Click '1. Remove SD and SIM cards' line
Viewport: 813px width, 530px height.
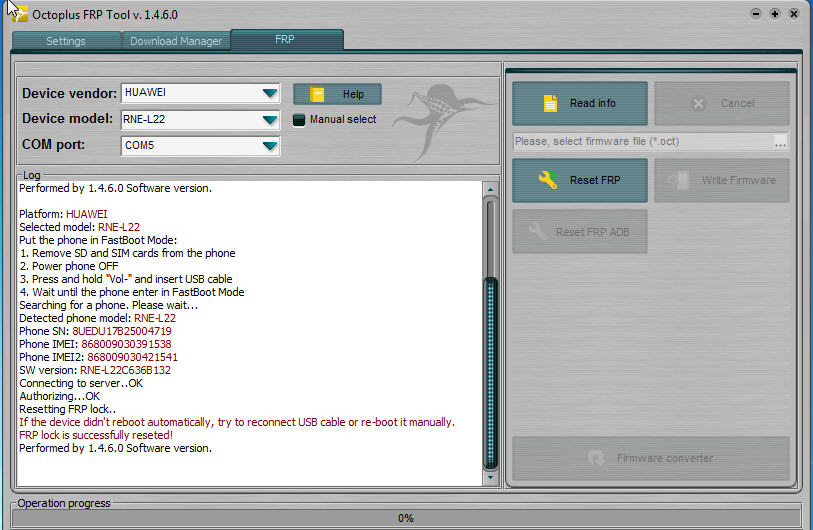coord(128,253)
